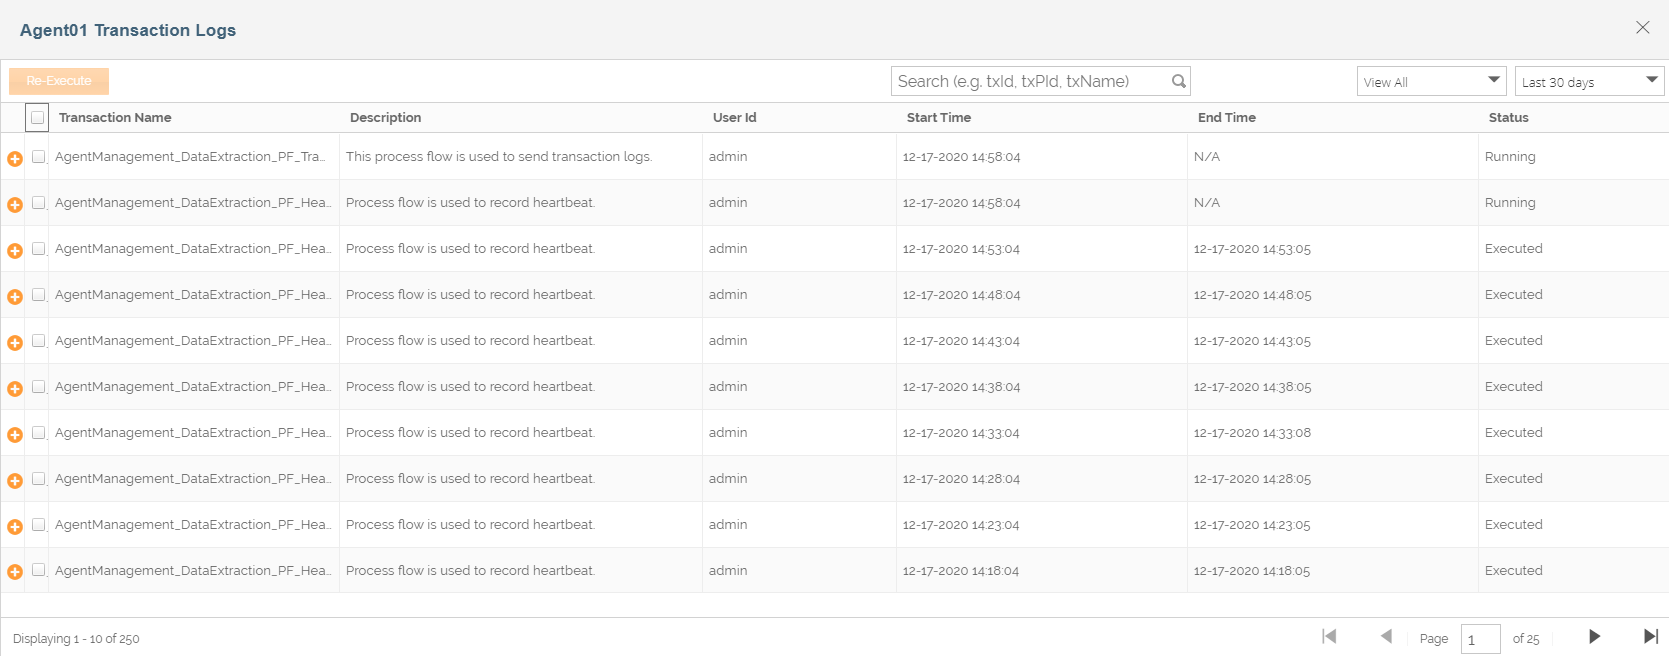Go to the next page arrow
The height and width of the screenshot is (656, 1669).
click(1594, 637)
